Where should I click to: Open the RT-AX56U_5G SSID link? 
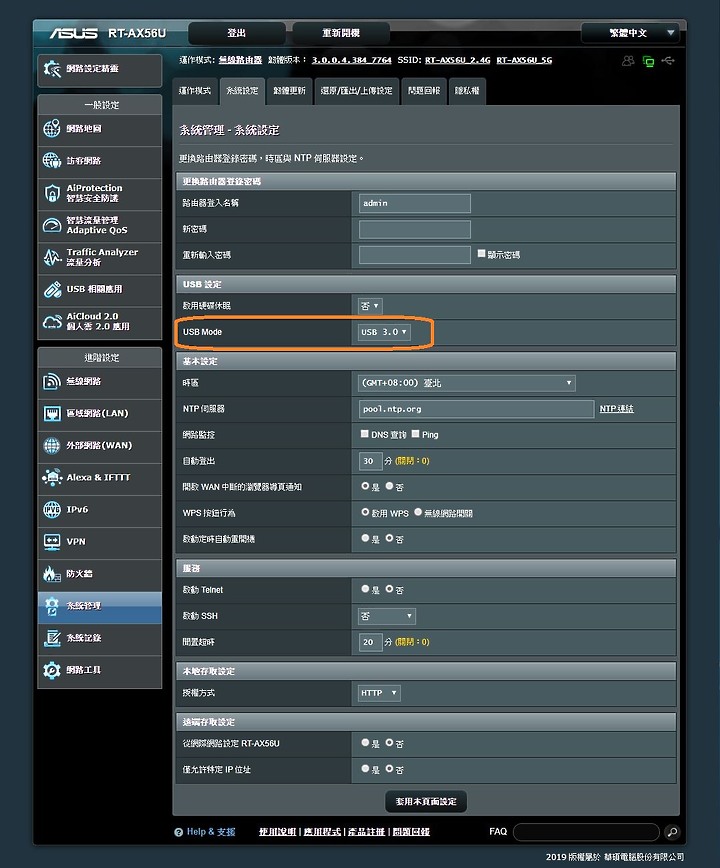tap(524, 60)
